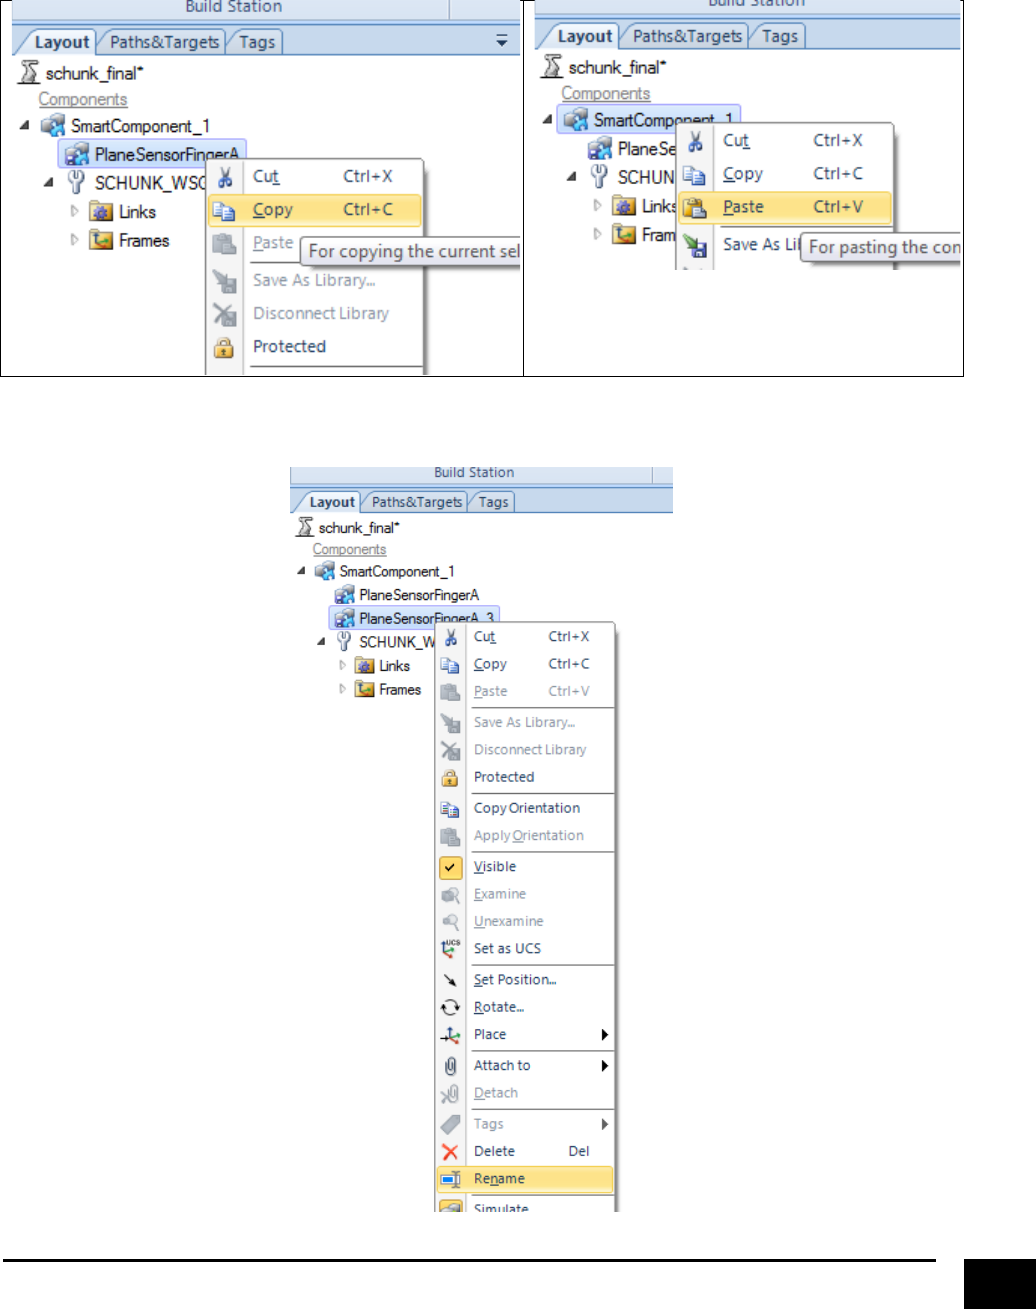The image size is (1036, 1309).
Task: Collapse SmartComponent_1 above PlaneSensorFingerA_3
Action: [x=302, y=571]
